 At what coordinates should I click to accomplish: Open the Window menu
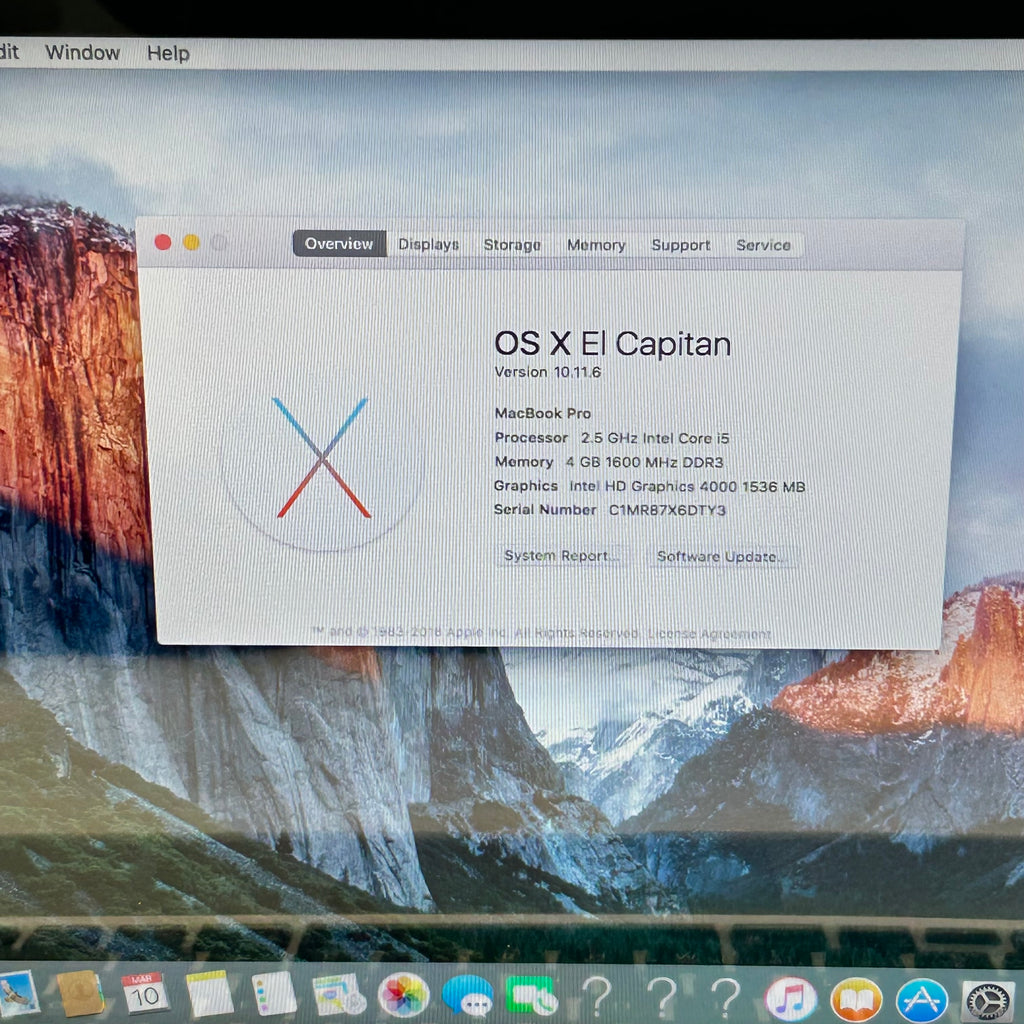point(82,52)
